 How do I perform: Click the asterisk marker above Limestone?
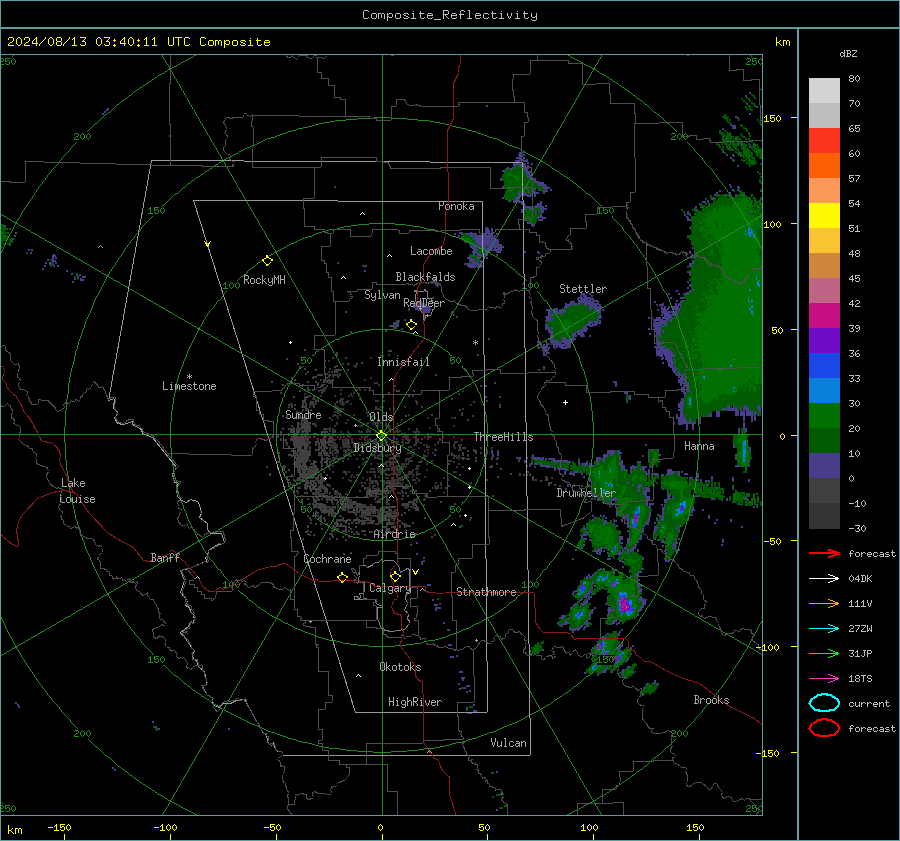click(189, 377)
